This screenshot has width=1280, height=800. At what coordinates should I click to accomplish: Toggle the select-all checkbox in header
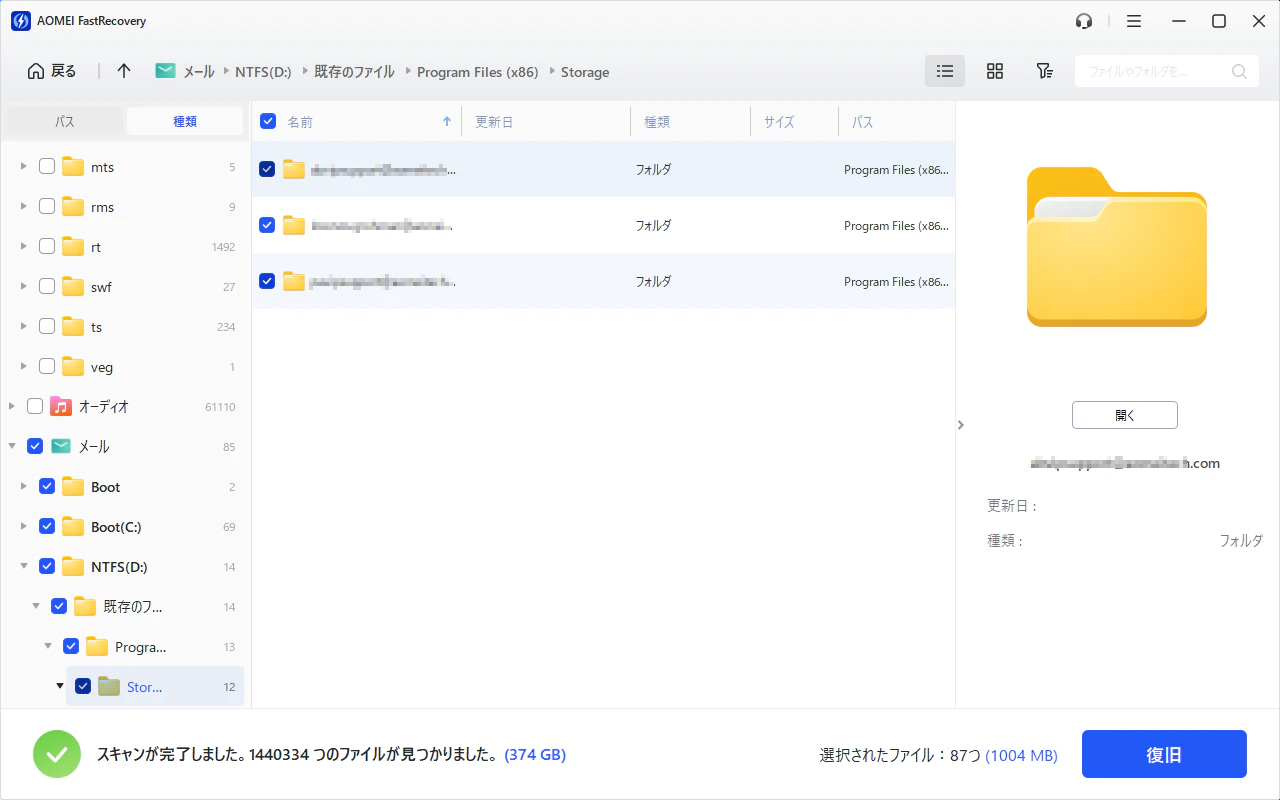[268, 121]
